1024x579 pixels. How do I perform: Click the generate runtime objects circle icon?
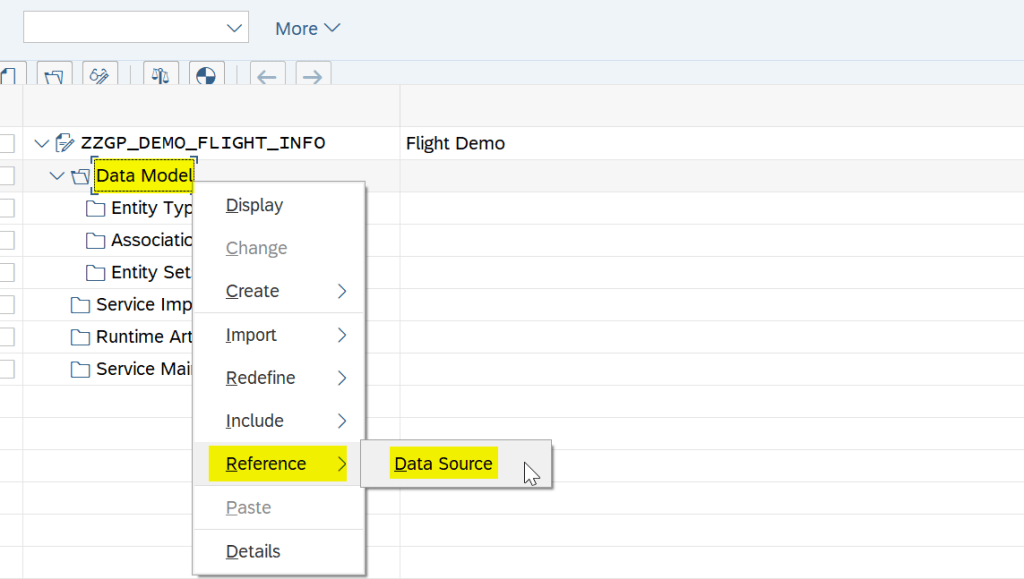206,75
